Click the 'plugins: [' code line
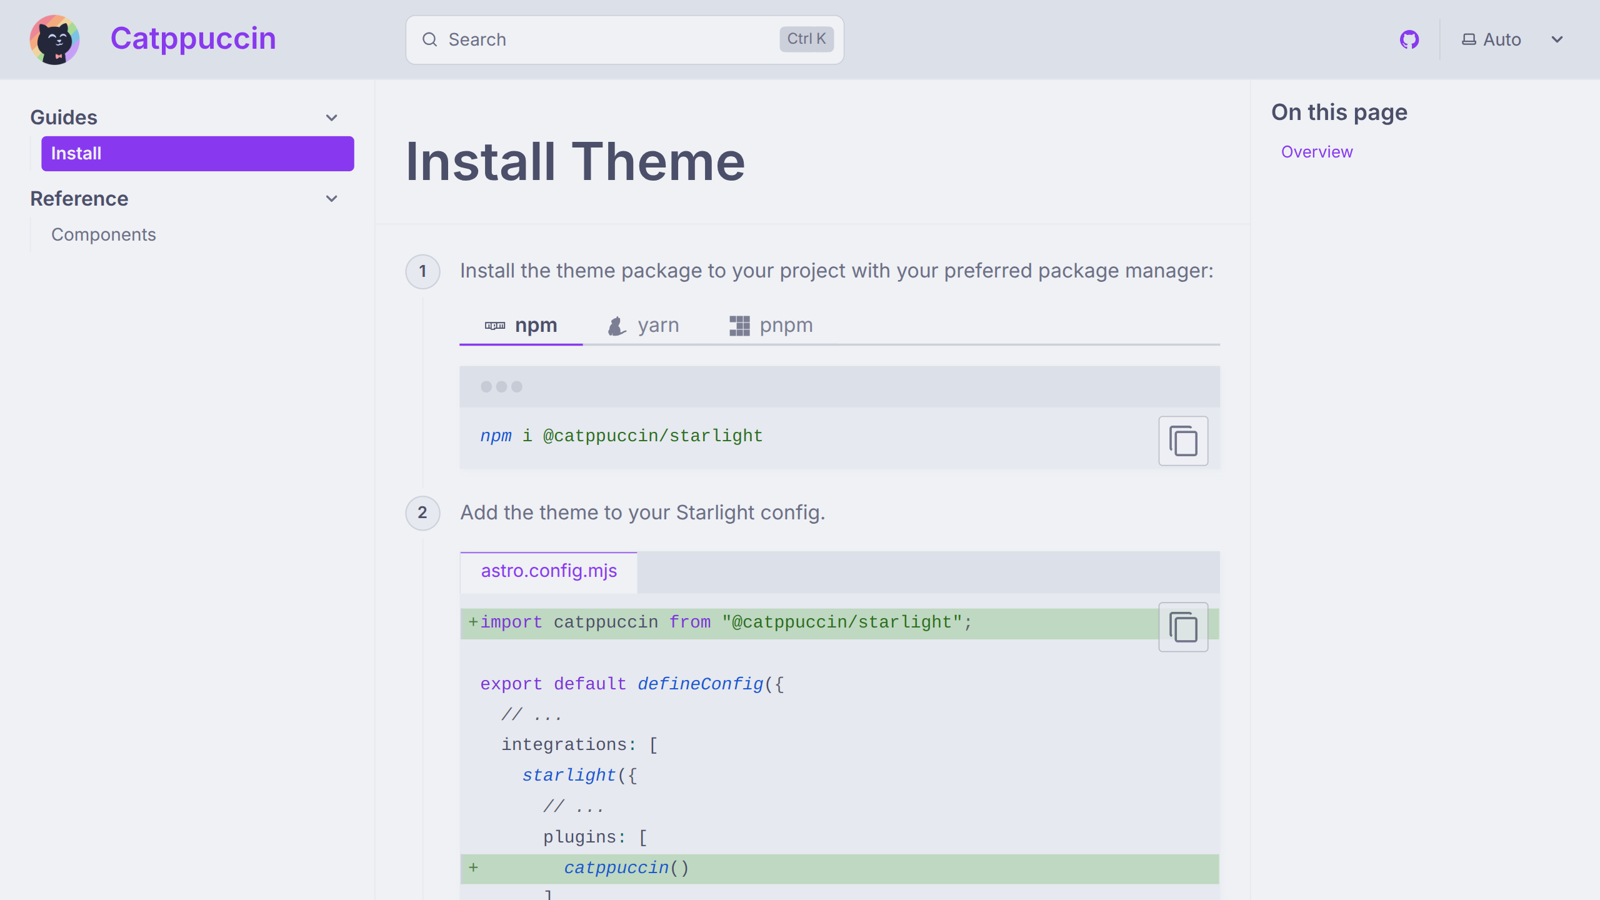1600x900 pixels. (x=595, y=837)
